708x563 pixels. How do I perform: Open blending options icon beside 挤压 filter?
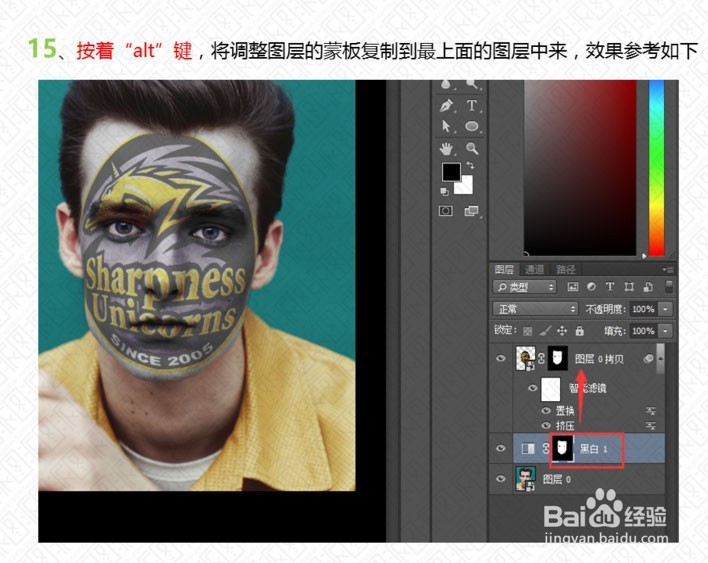[651, 425]
